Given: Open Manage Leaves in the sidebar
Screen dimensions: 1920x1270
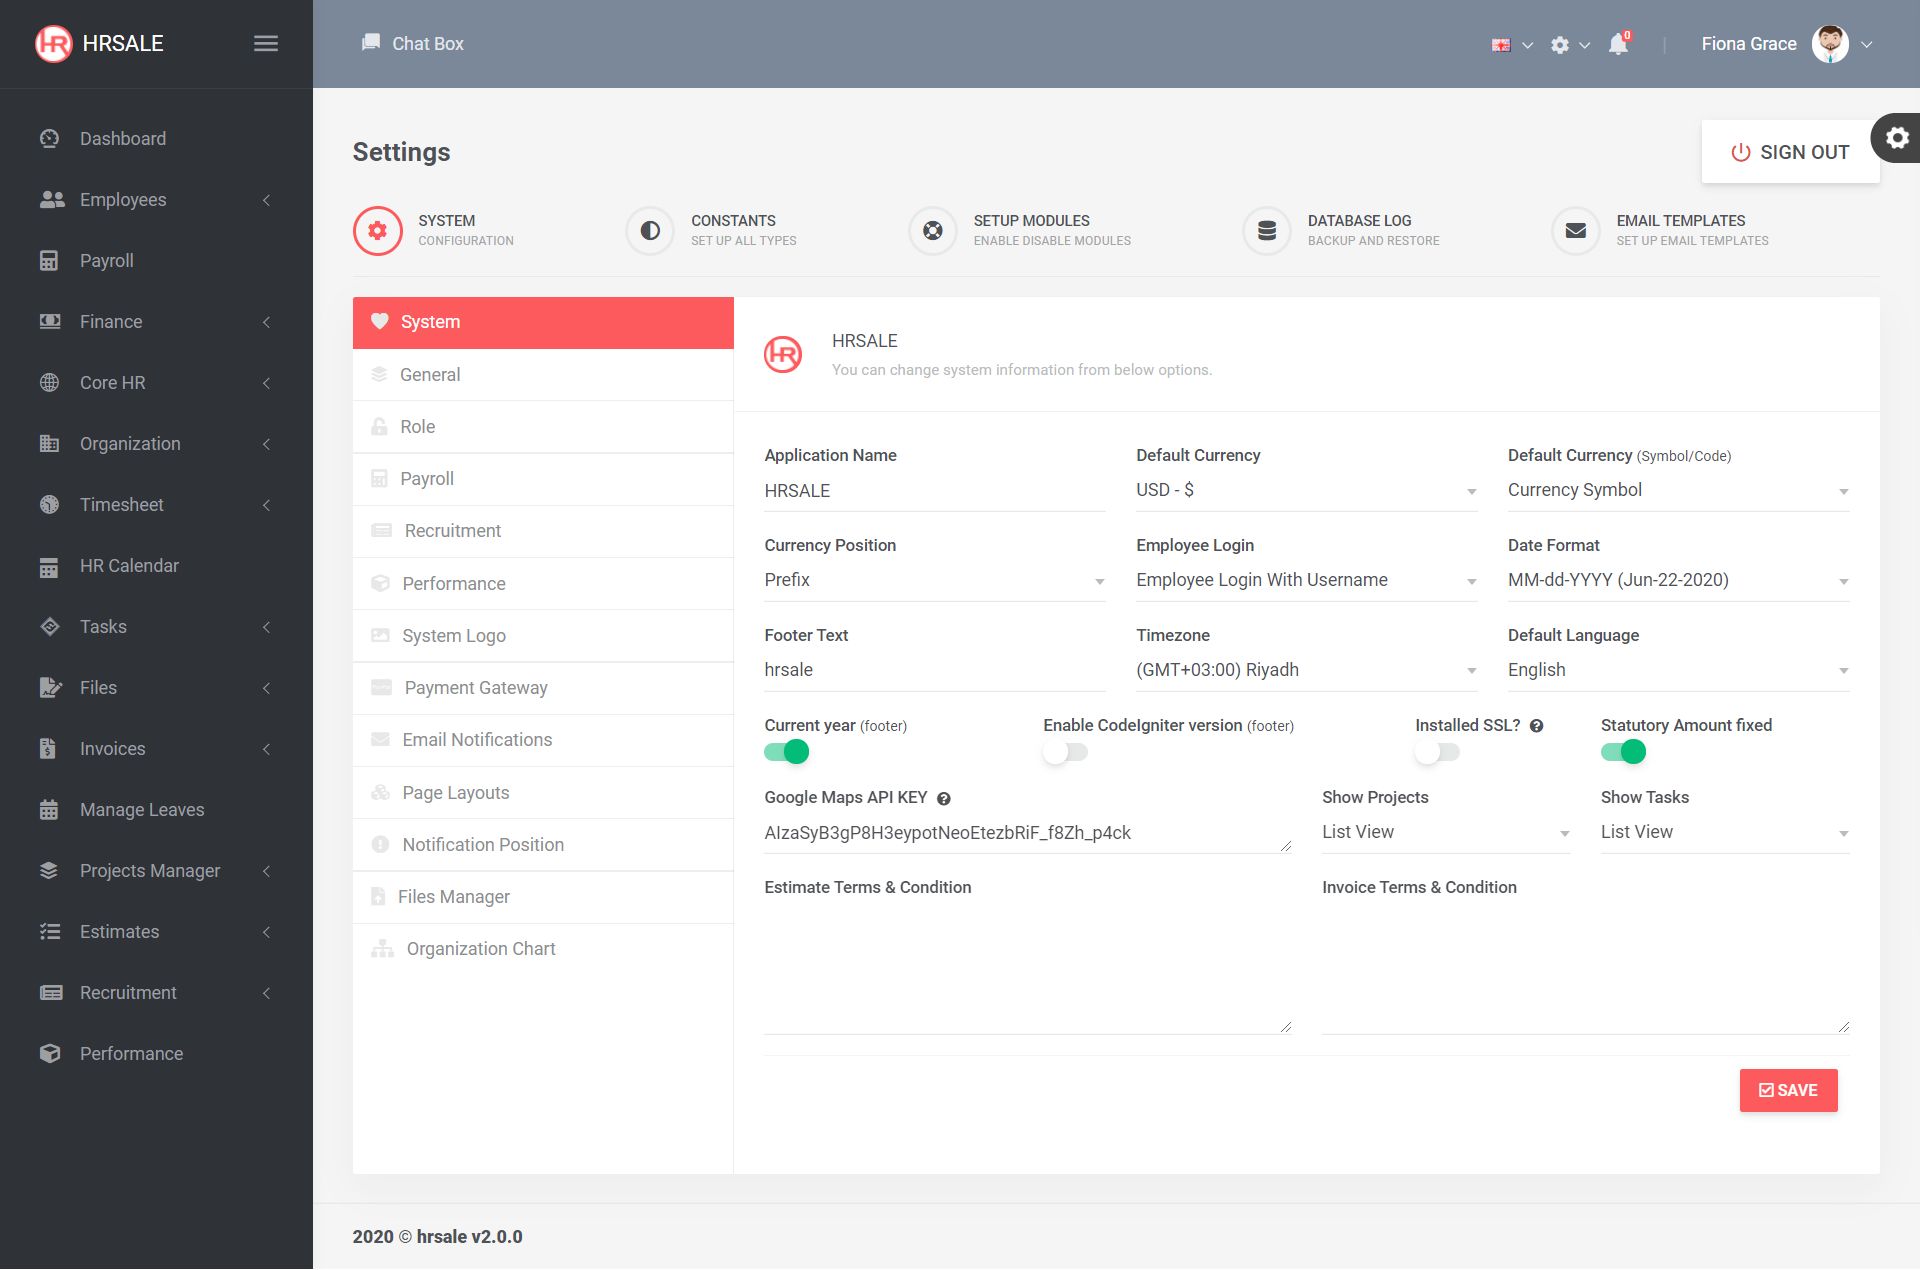Looking at the screenshot, I should click(x=142, y=810).
